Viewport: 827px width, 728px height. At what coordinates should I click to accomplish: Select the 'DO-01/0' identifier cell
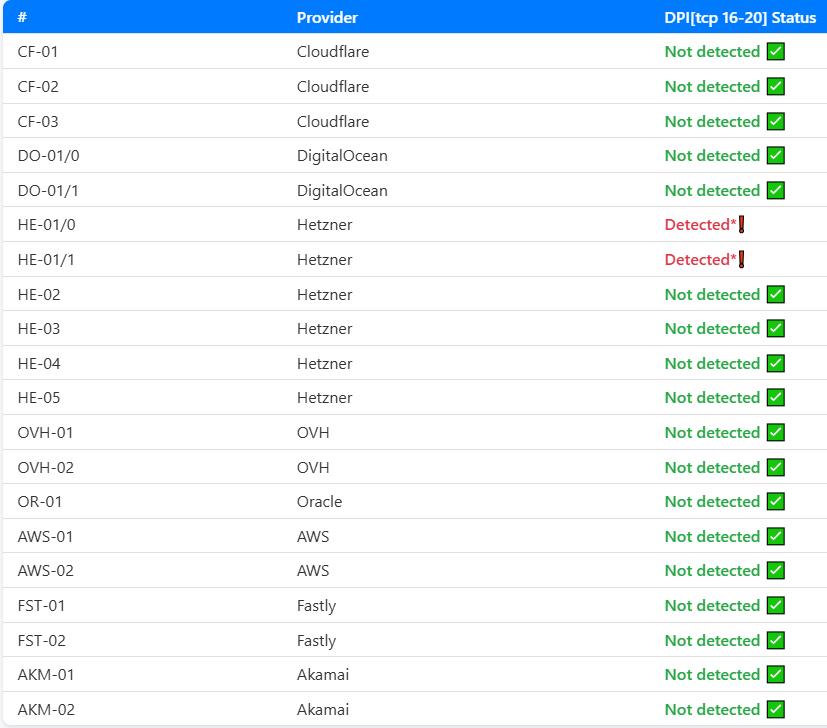[49, 156]
